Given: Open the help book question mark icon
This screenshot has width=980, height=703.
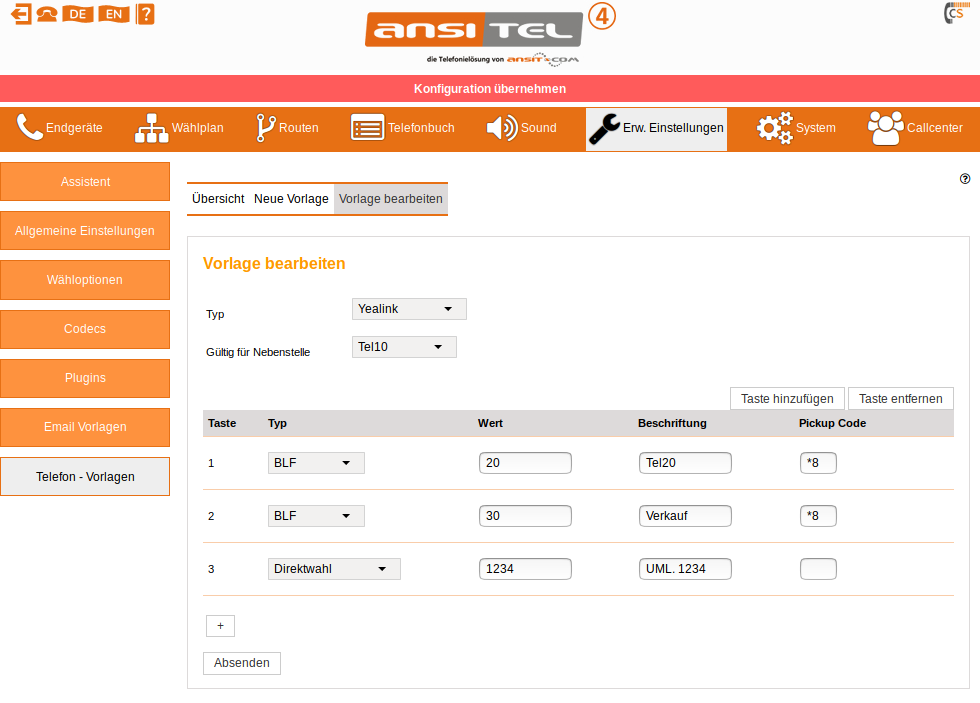Looking at the screenshot, I should point(145,14).
